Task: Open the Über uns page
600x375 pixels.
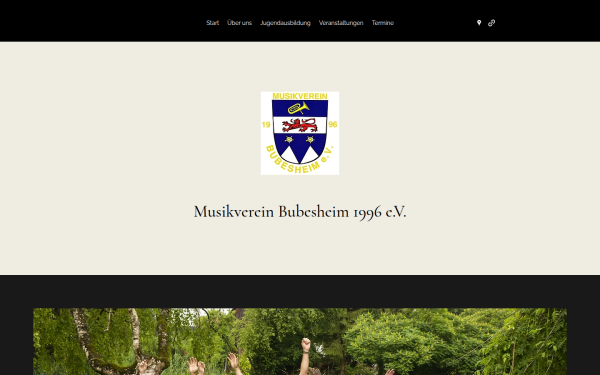Action: click(x=239, y=23)
